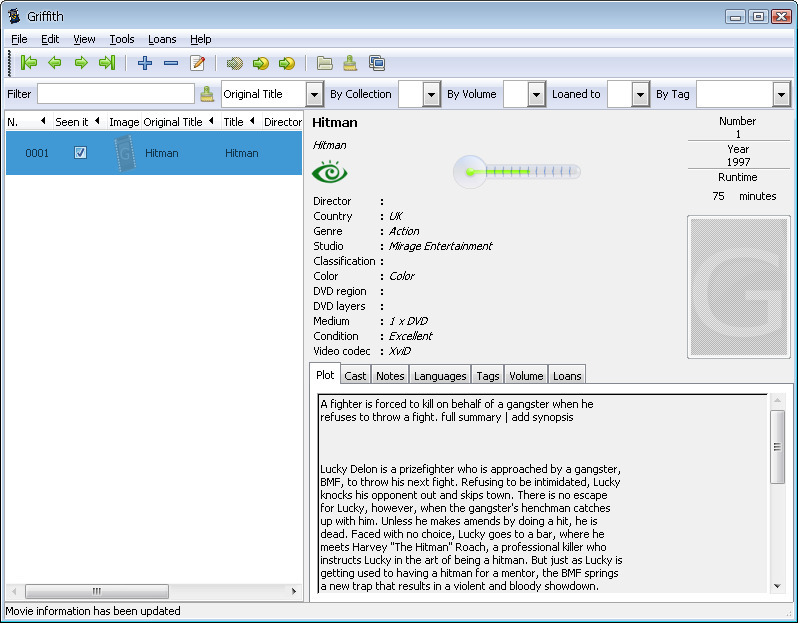The height and width of the screenshot is (623, 798).
Task: Click the movie poster placeholder image
Action: click(x=738, y=287)
